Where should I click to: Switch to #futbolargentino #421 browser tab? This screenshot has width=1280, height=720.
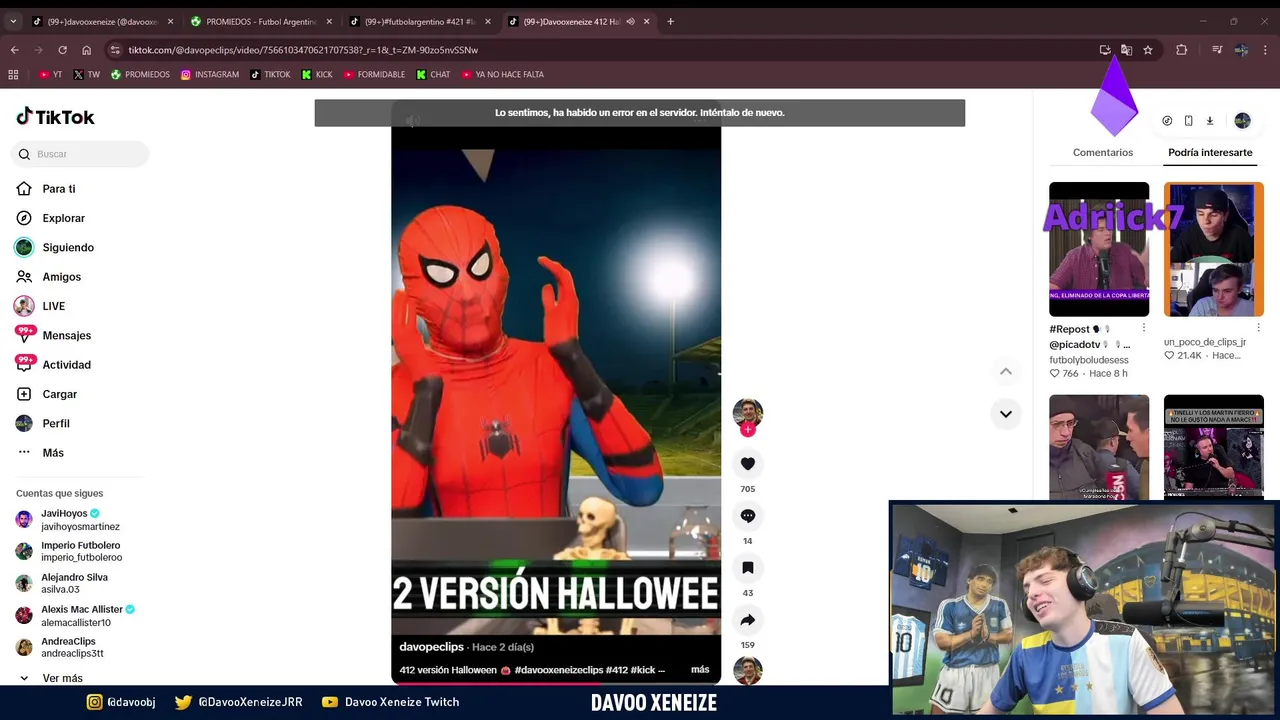point(420,21)
